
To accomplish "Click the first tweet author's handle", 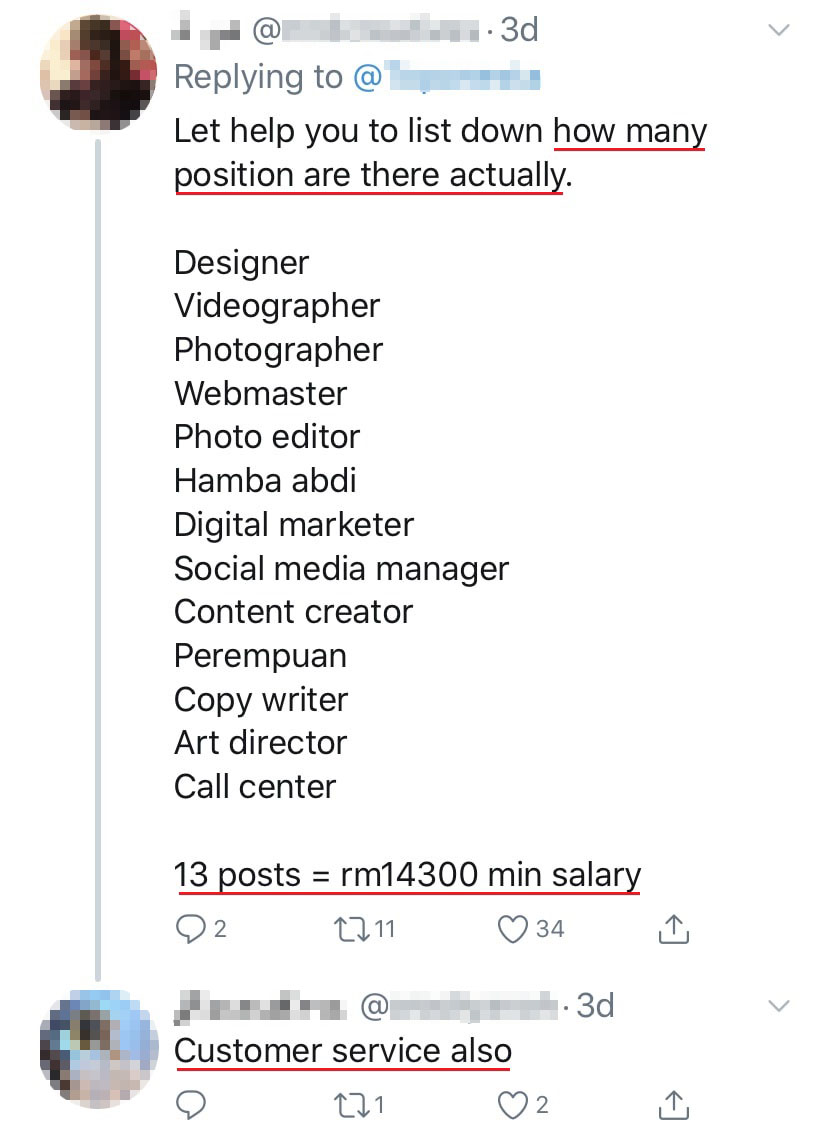I will coord(365,31).
